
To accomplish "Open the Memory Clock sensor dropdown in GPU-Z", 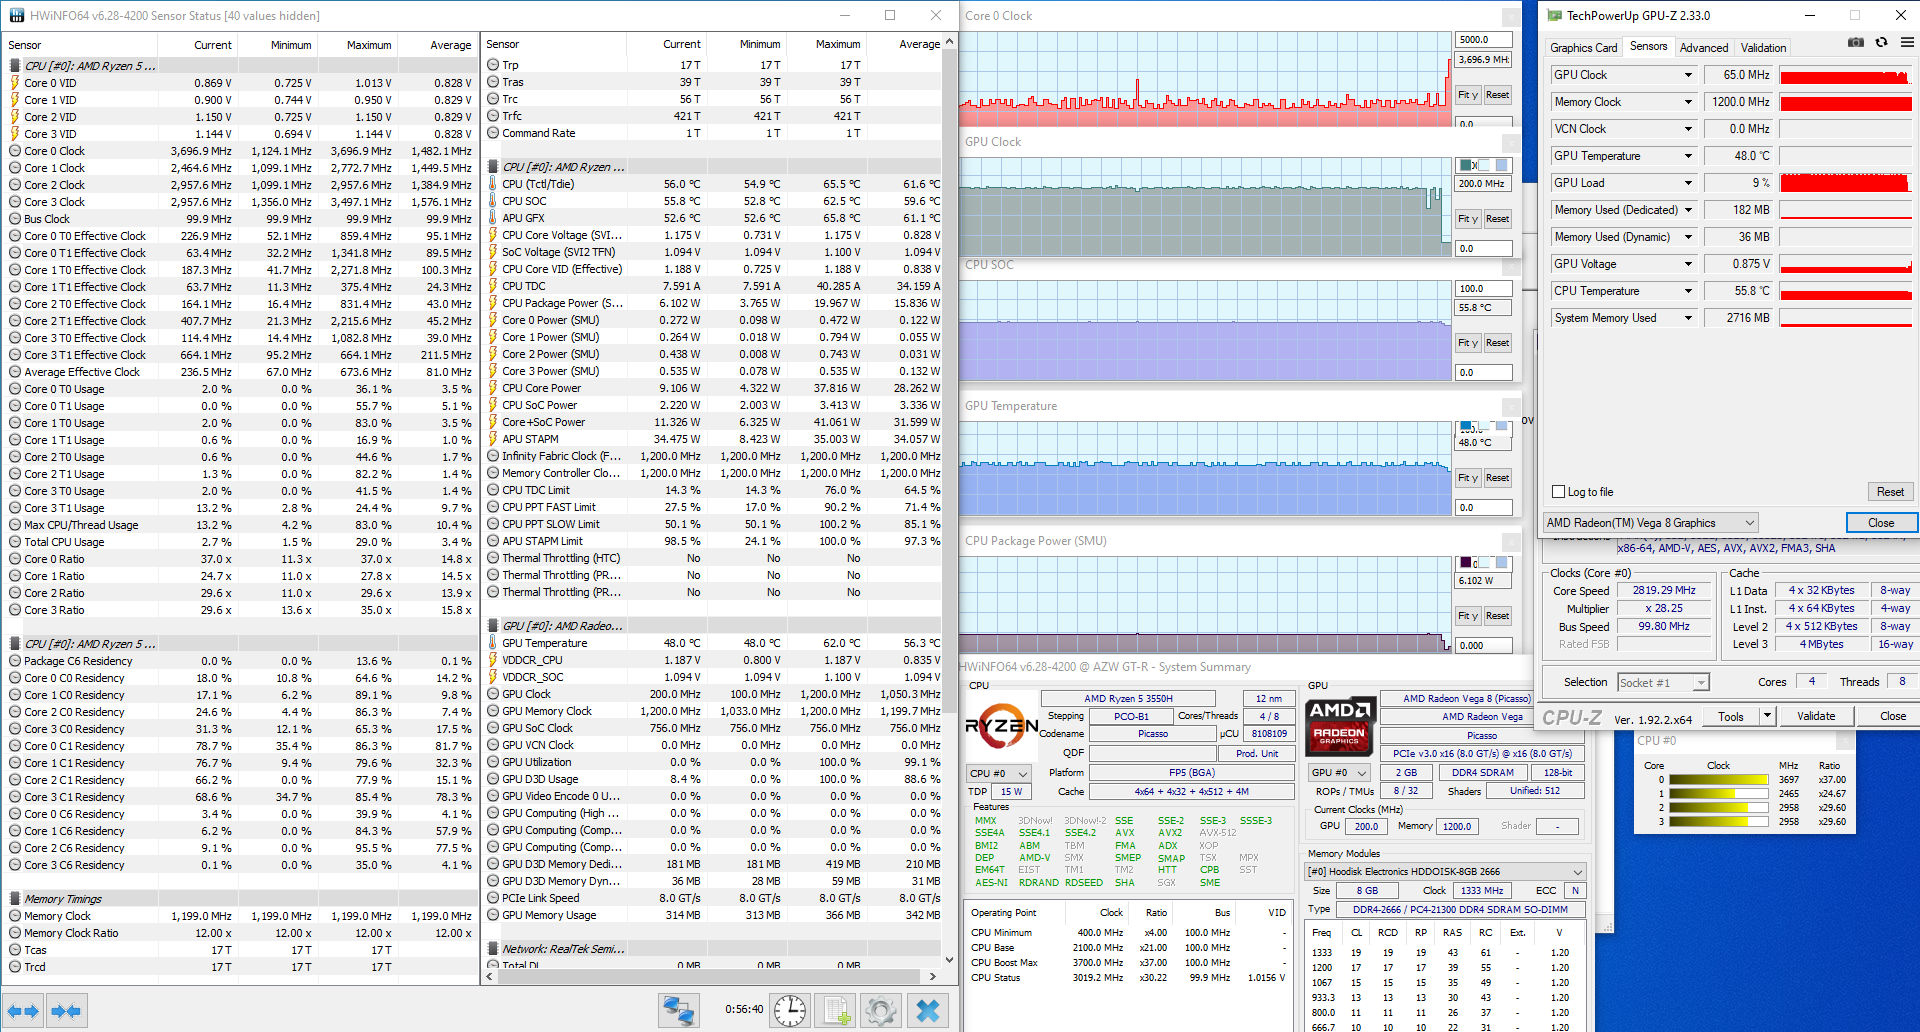I will click(x=1688, y=102).
